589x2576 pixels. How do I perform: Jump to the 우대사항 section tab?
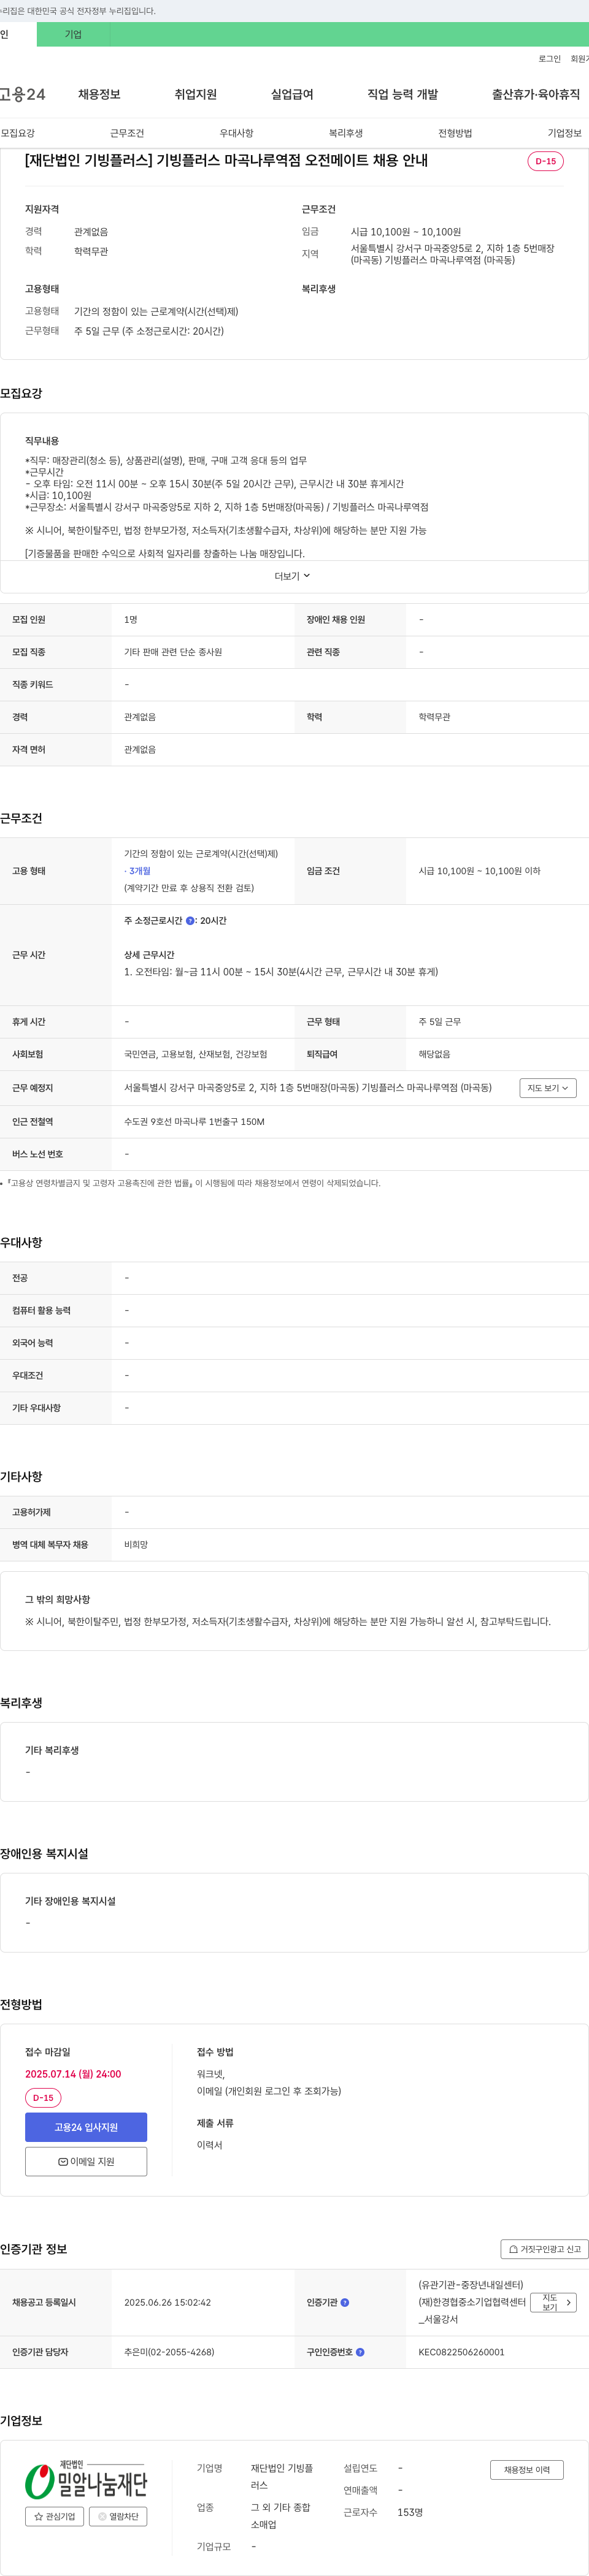[x=236, y=133]
